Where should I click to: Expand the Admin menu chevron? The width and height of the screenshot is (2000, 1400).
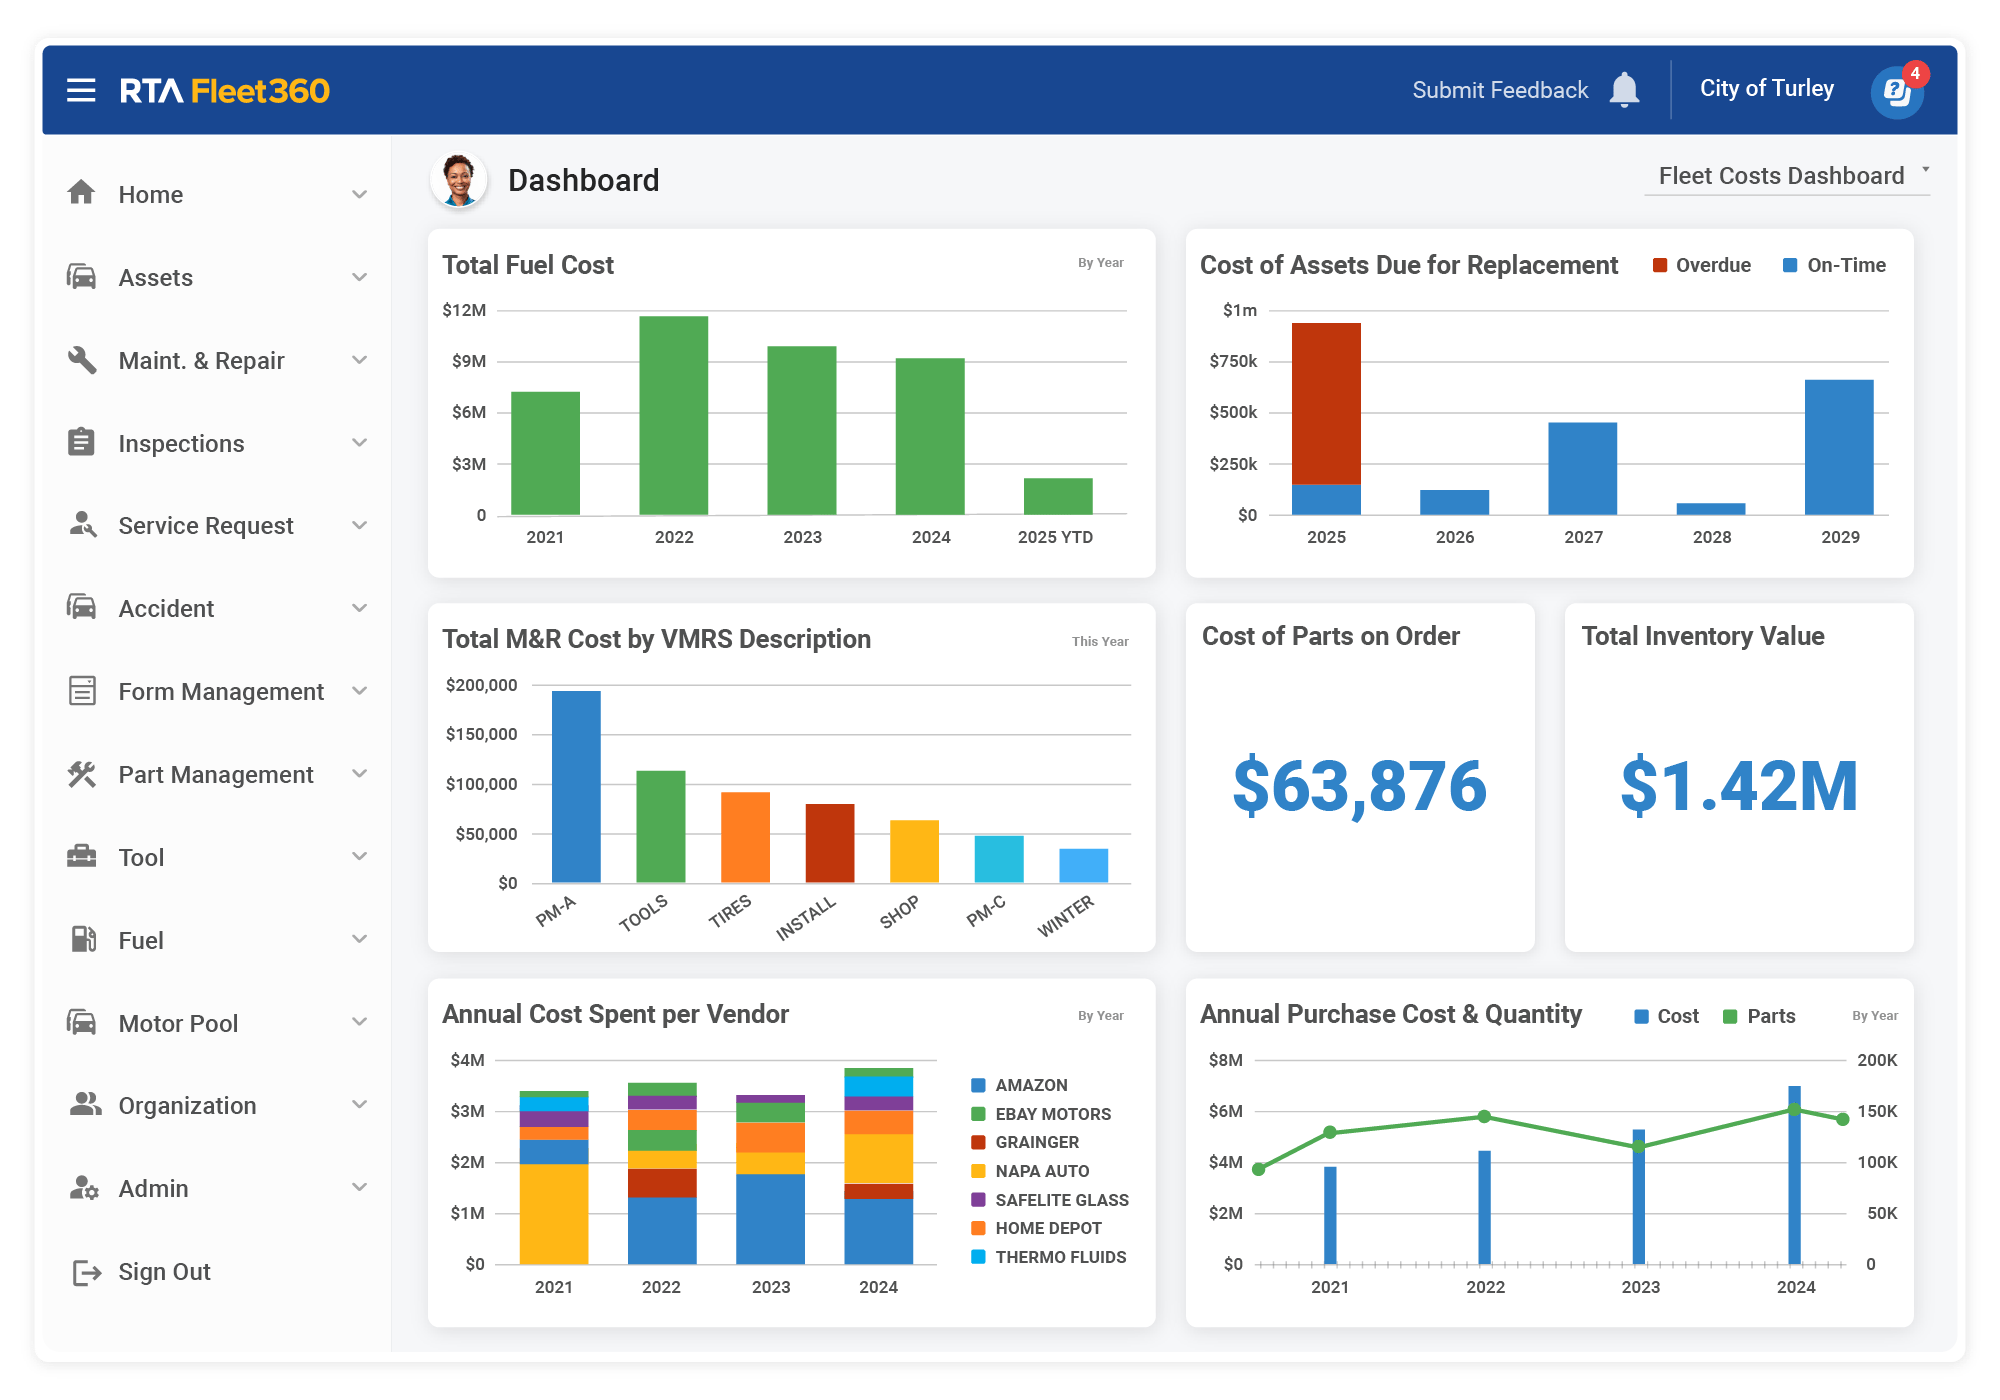coord(360,1188)
